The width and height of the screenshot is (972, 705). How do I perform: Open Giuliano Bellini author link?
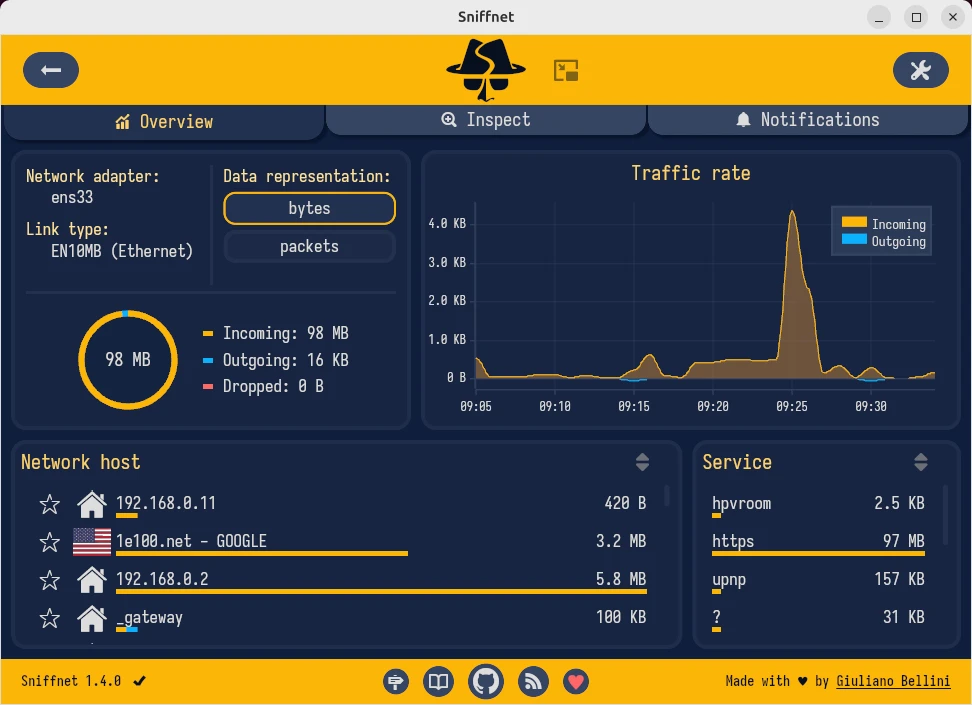click(x=893, y=681)
